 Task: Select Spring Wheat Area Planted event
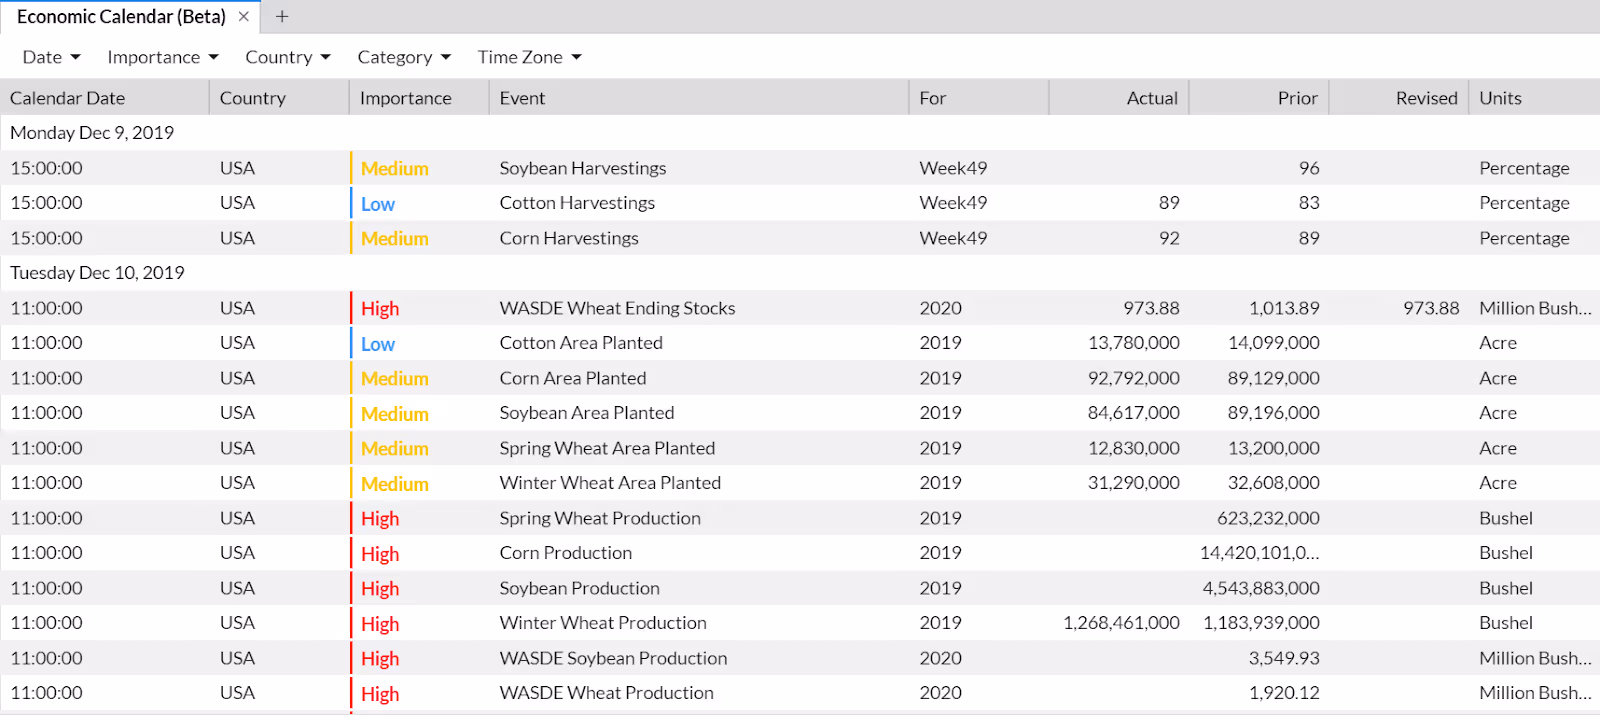point(607,448)
